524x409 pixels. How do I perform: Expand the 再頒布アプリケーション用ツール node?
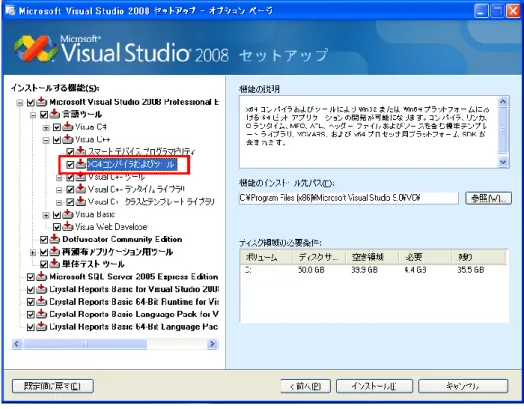point(33,253)
